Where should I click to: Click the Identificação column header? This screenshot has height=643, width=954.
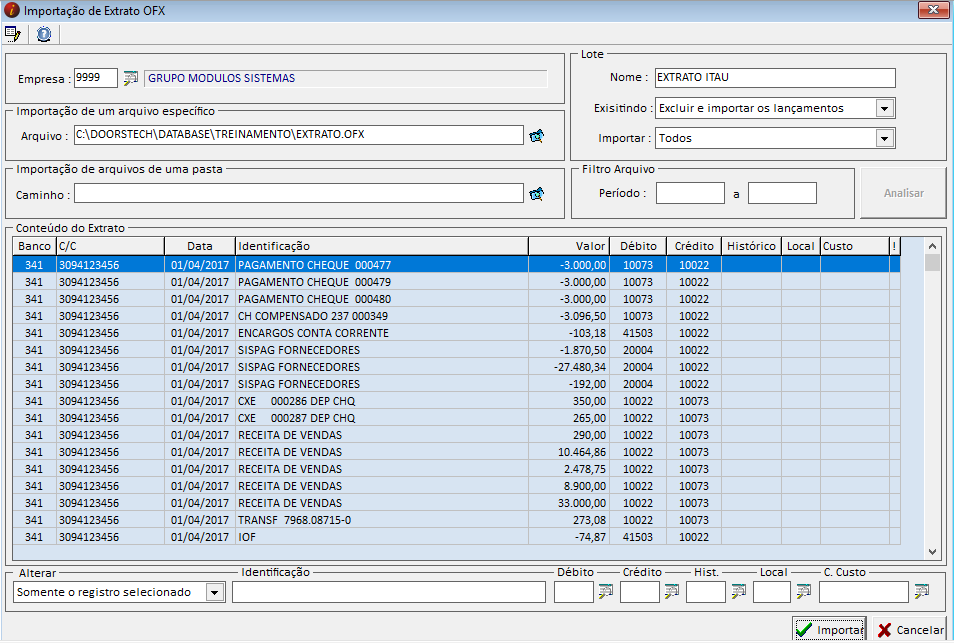click(381, 246)
